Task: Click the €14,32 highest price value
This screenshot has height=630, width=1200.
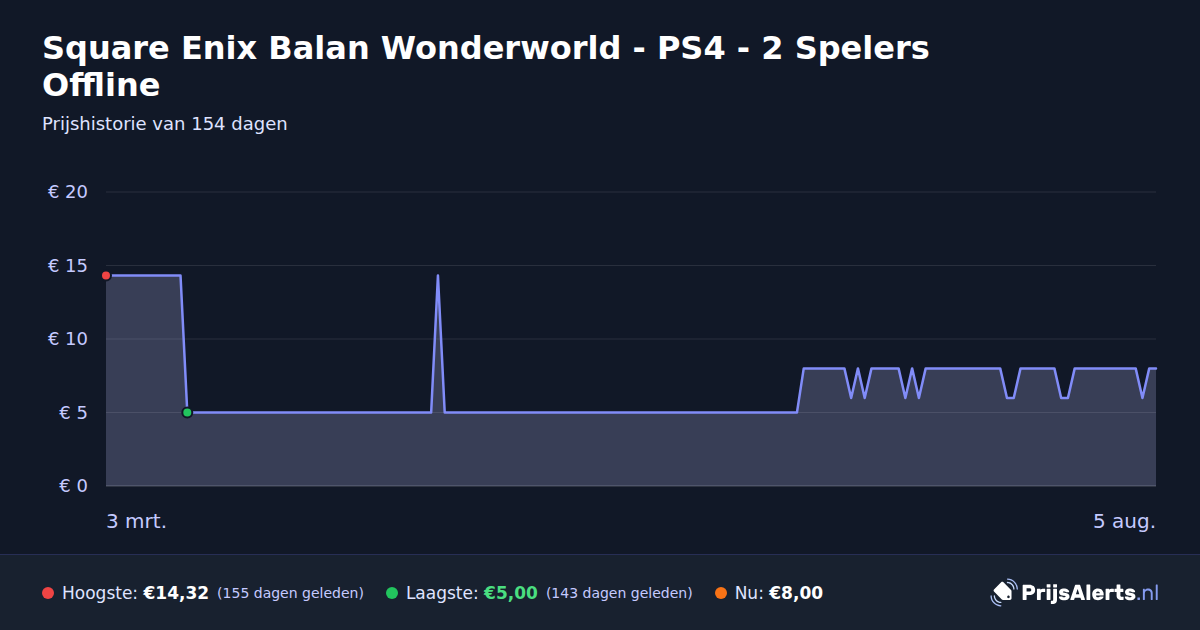Action: (x=176, y=593)
